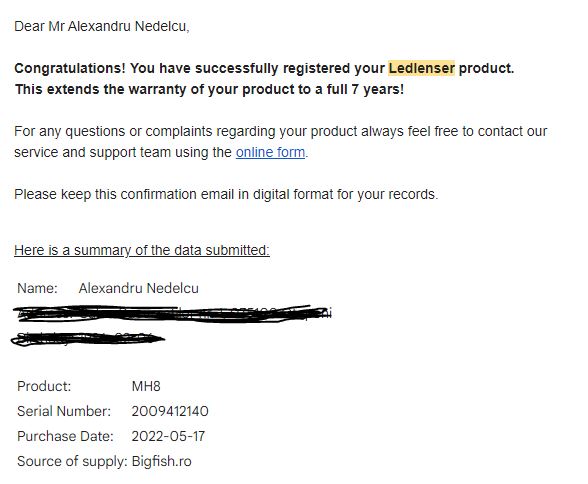Click the 'For any questions or complaints' sentence
The image size is (588, 484).
pos(280,142)
